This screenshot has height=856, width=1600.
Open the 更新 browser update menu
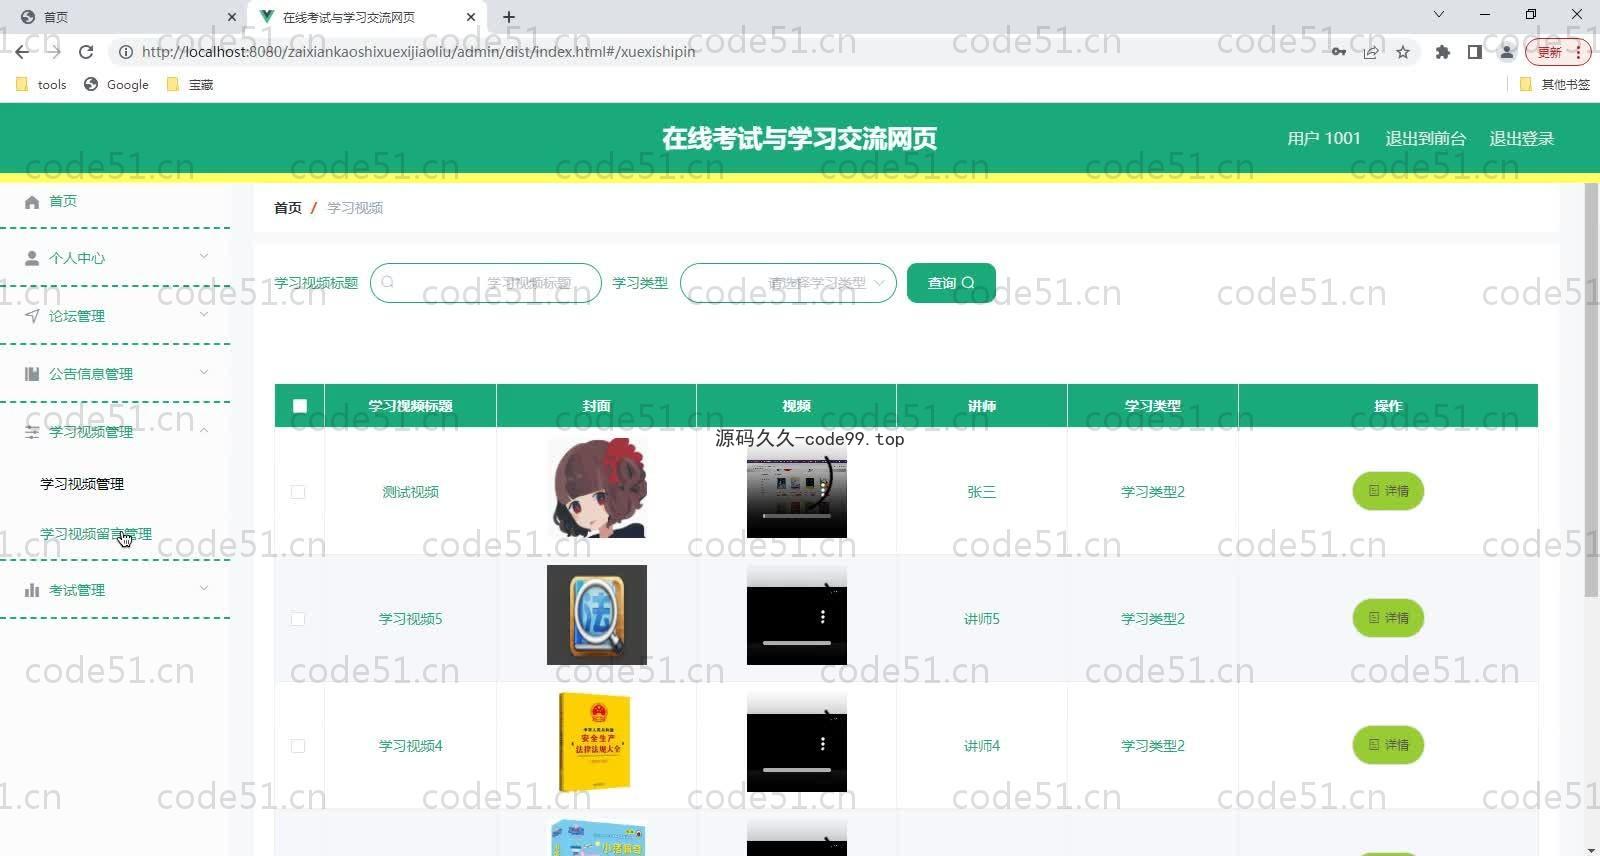coord(1558,52)
